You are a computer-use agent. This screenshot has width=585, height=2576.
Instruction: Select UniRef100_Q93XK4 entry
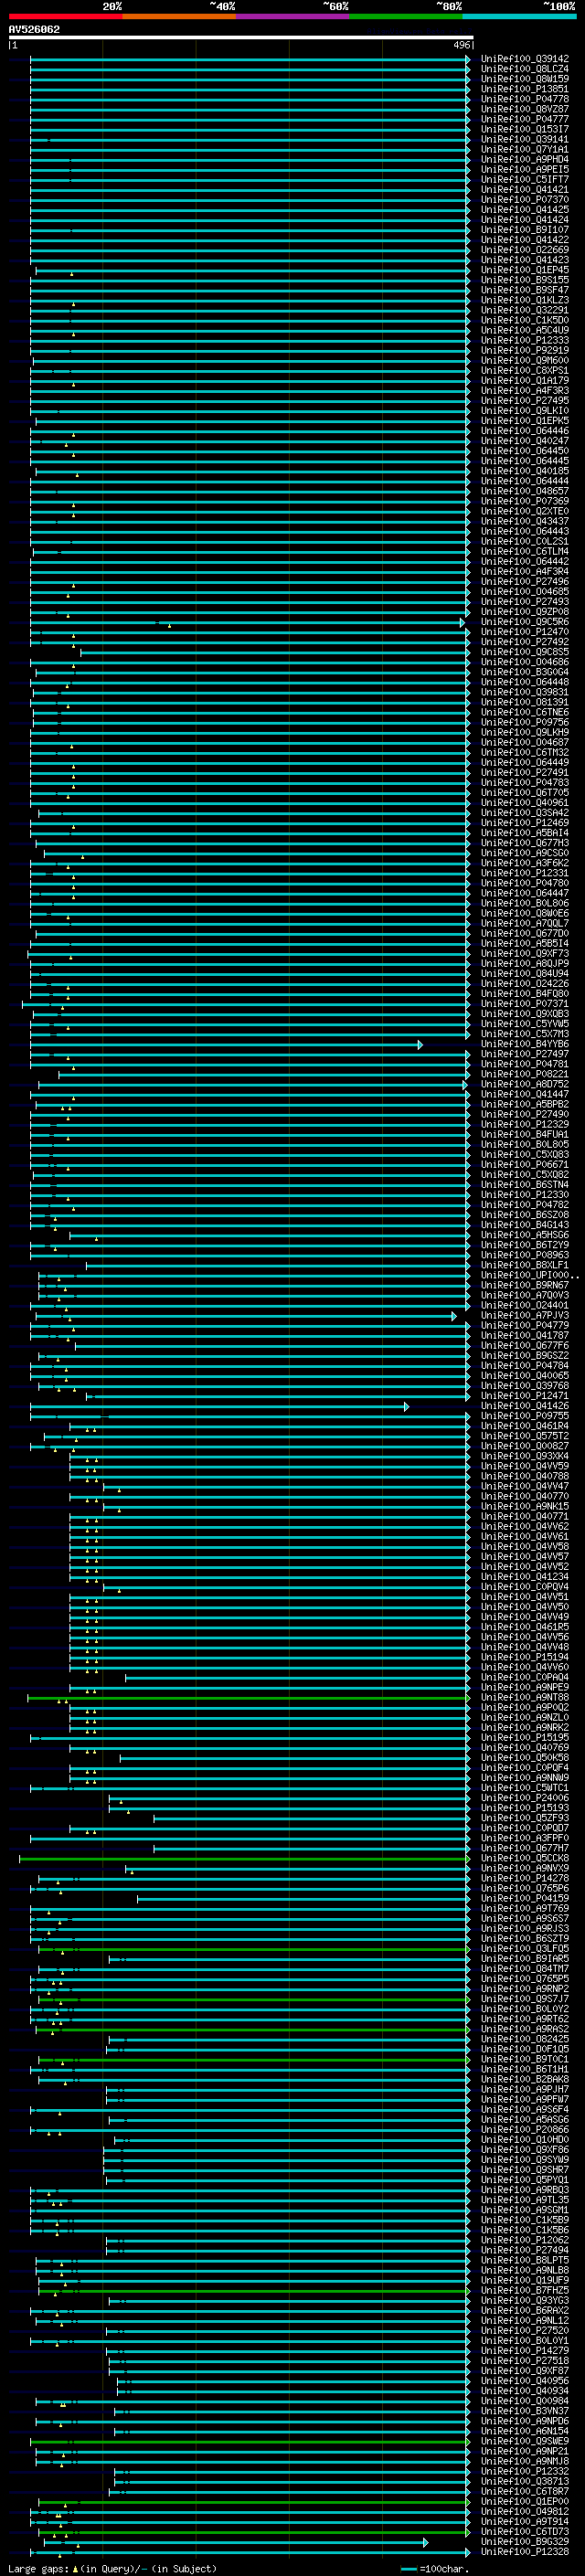(525, 1456)
